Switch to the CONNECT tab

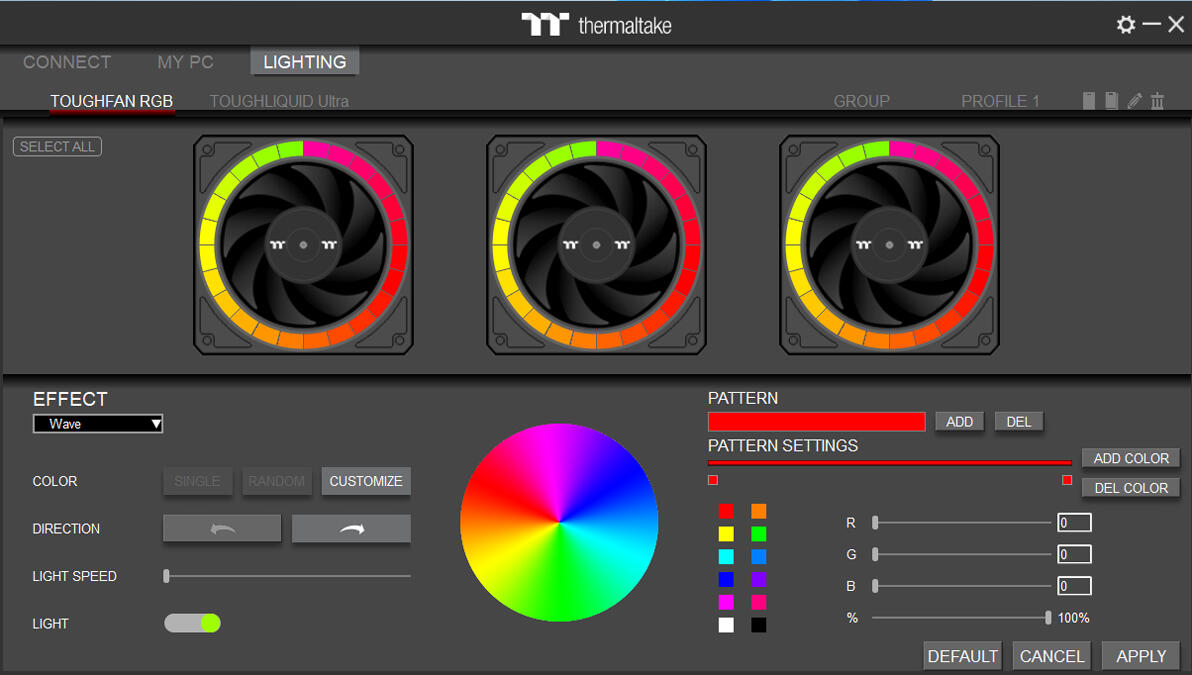click(x=67, y=62)
